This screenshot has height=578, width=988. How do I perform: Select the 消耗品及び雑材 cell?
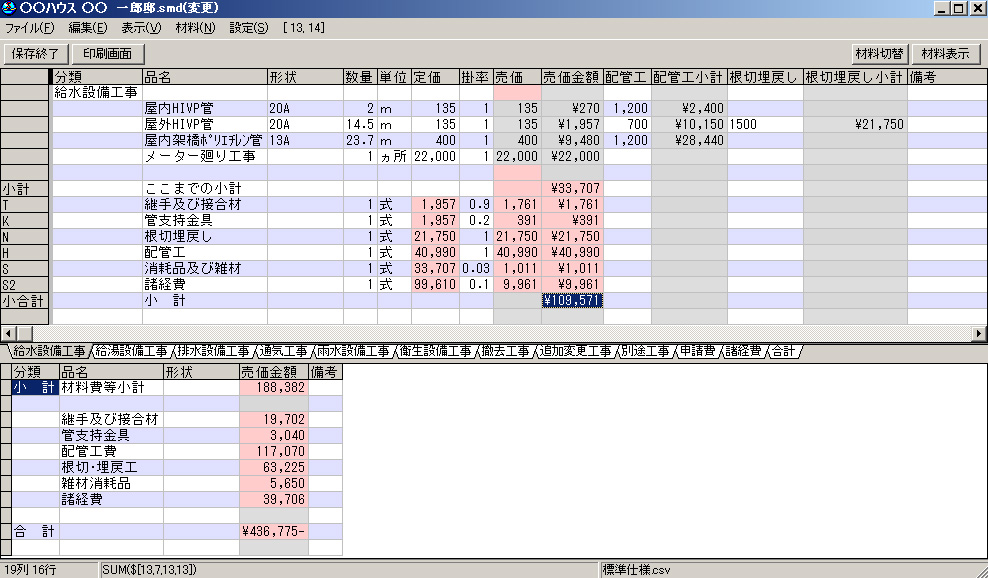pyautogui.click(x=205, y=269)
